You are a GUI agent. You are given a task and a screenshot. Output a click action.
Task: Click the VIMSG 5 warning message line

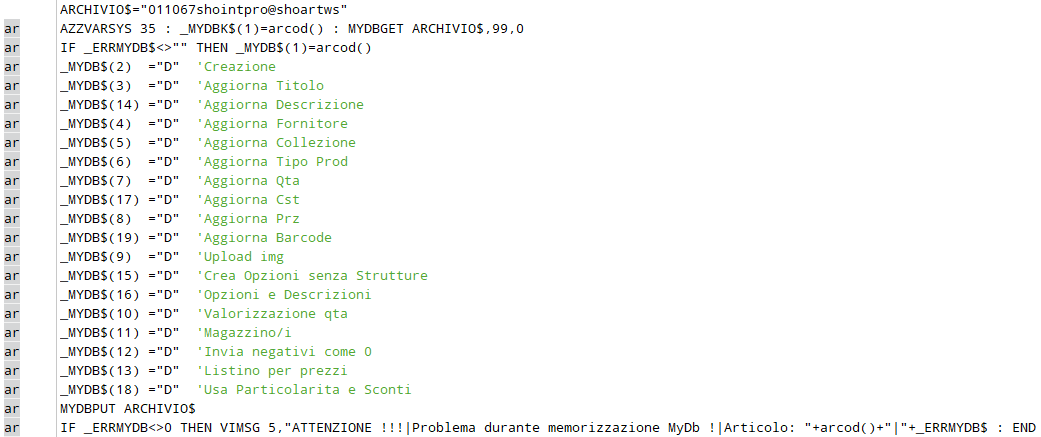(x=540, y=428)
